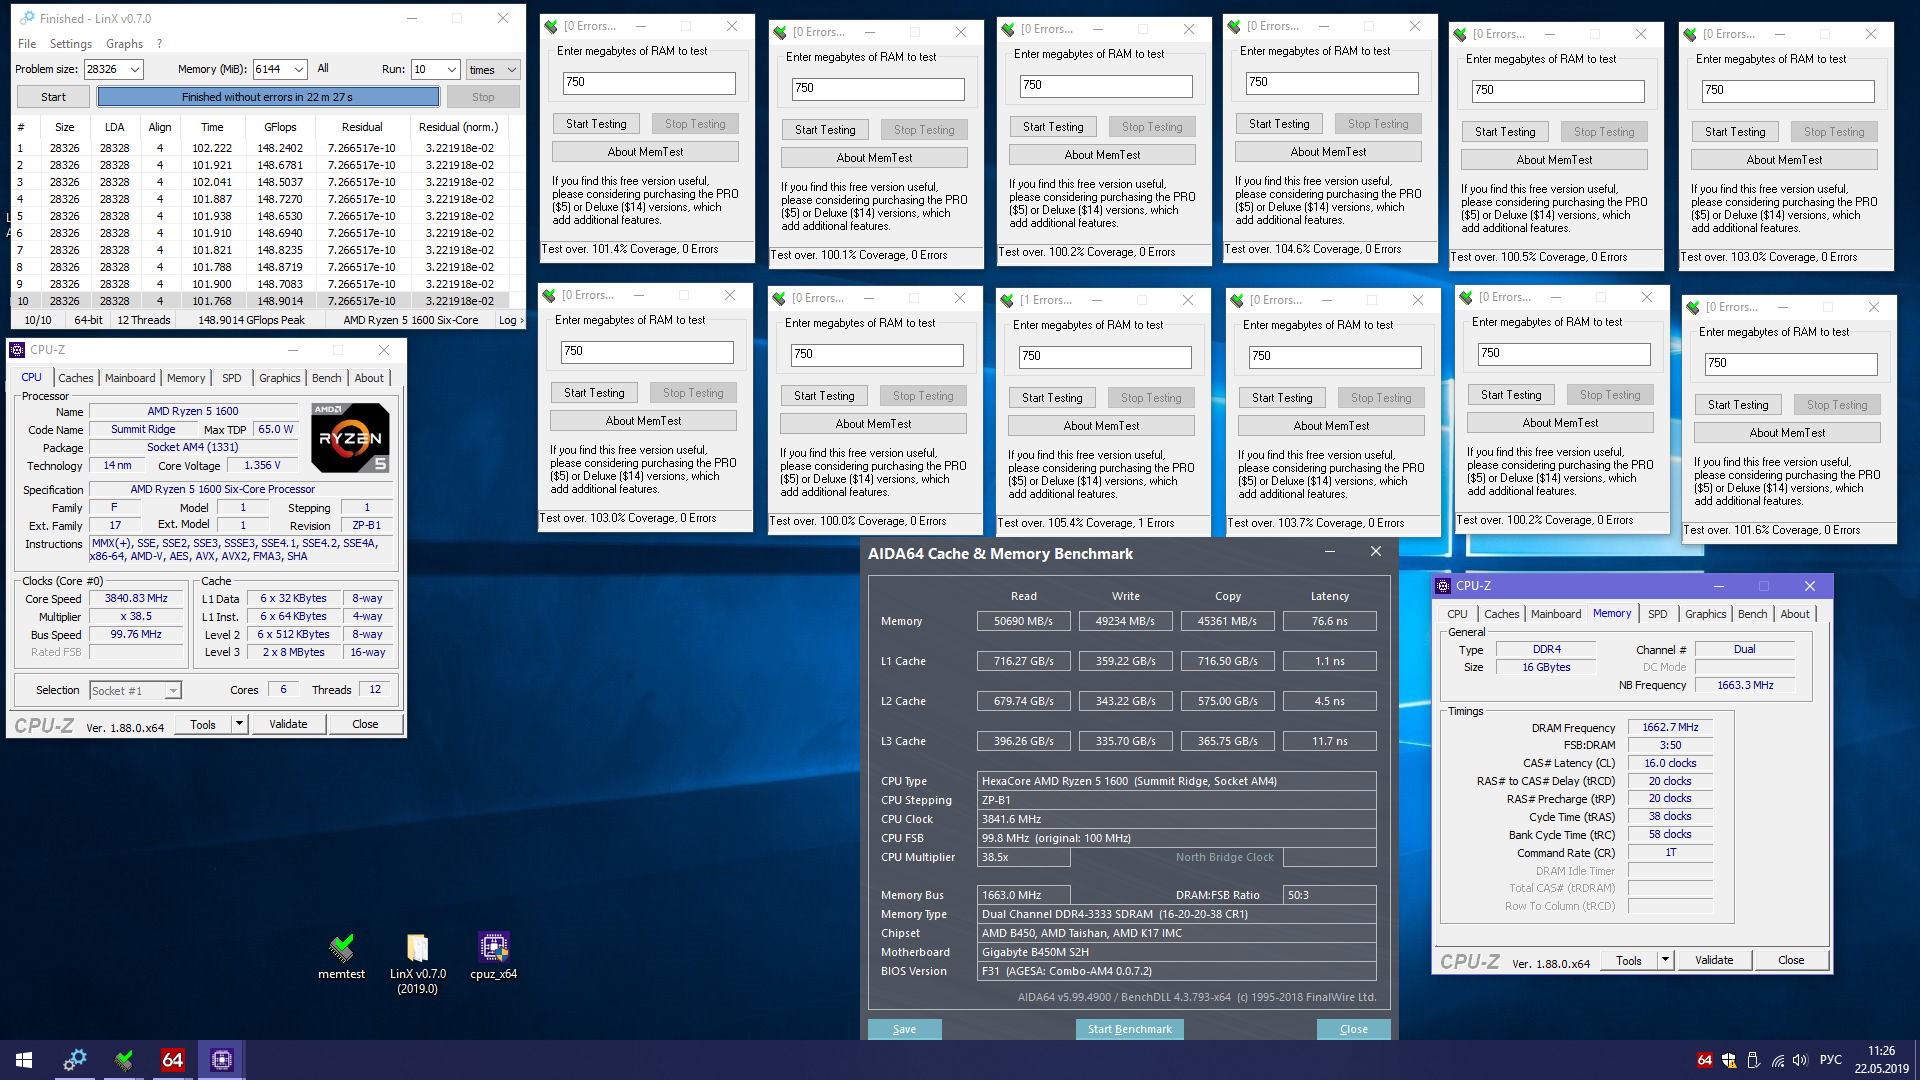Click Start Benchmark in AIDA64

click(1129, 1029)
